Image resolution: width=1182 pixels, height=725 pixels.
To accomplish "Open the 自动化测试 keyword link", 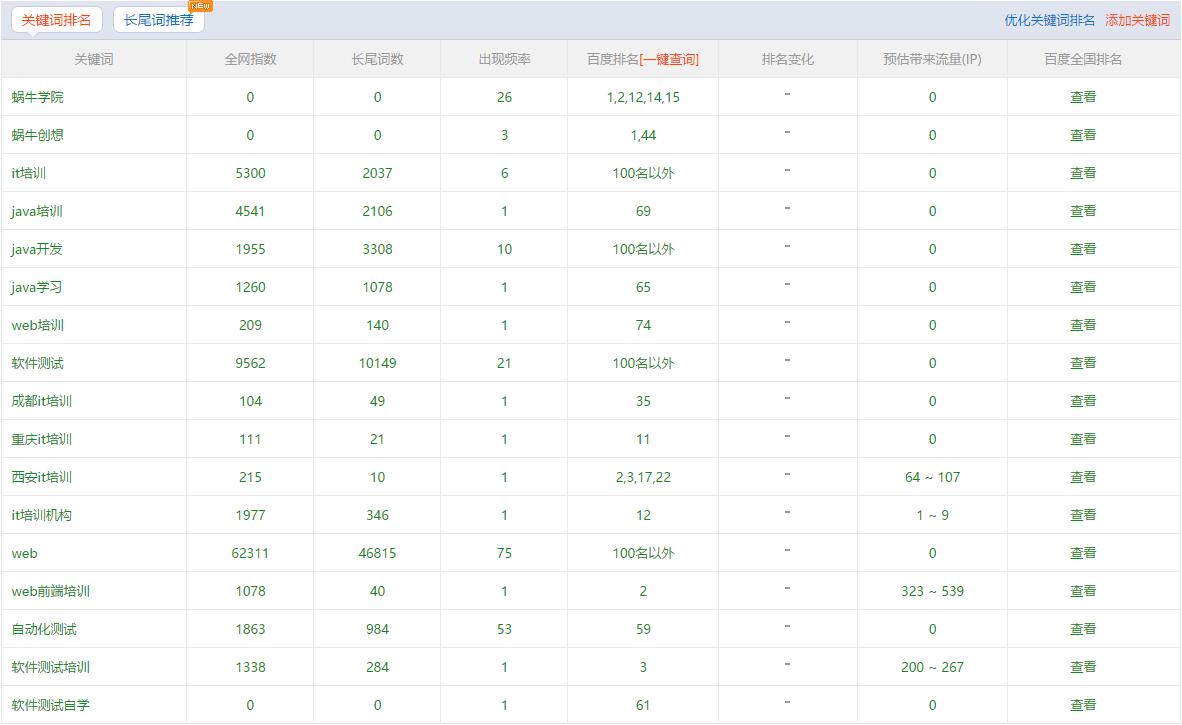I will (x=44, y=629).
